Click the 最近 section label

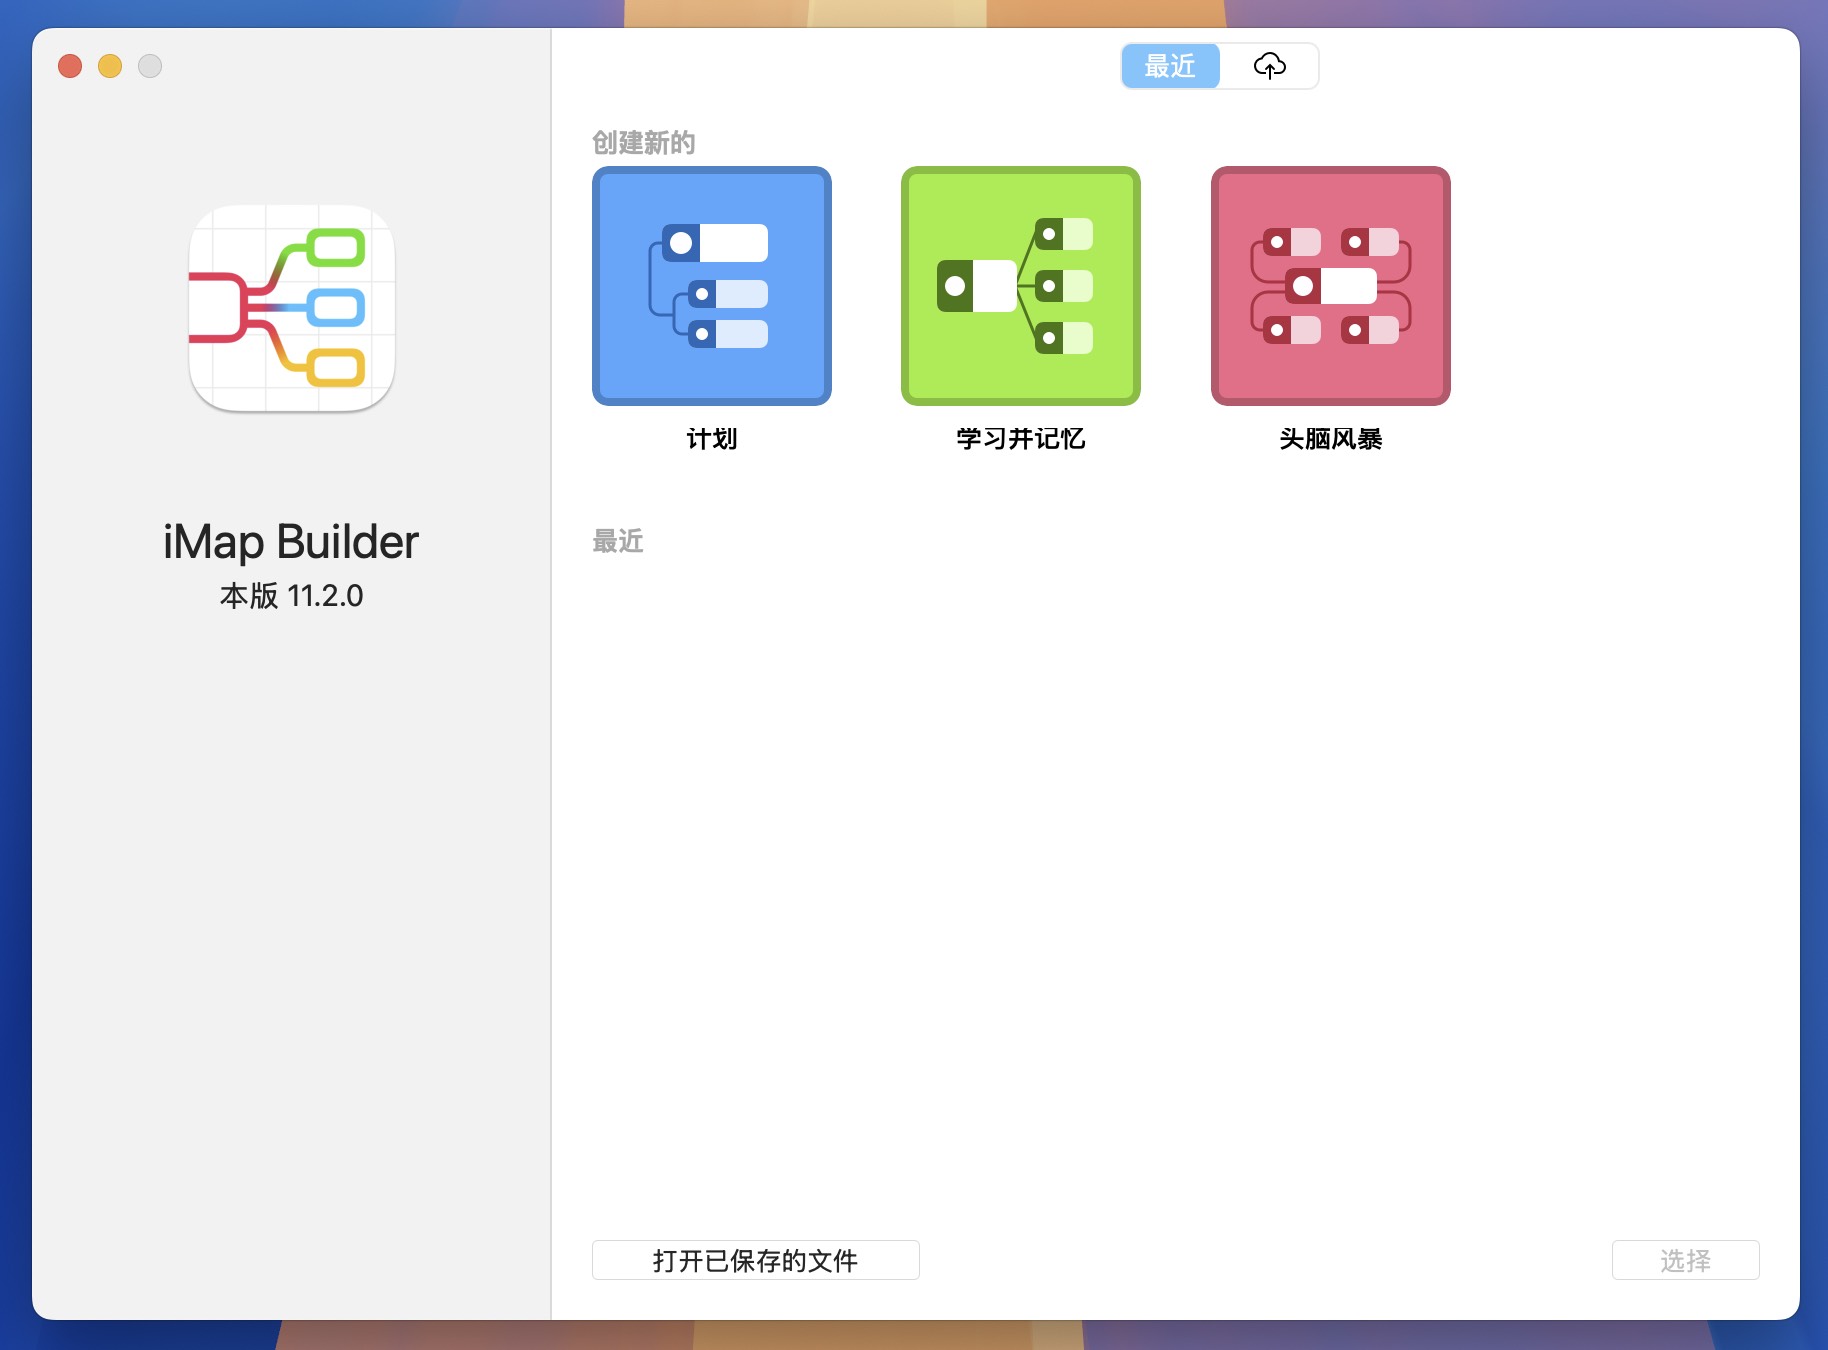click(x=618, y=541)
